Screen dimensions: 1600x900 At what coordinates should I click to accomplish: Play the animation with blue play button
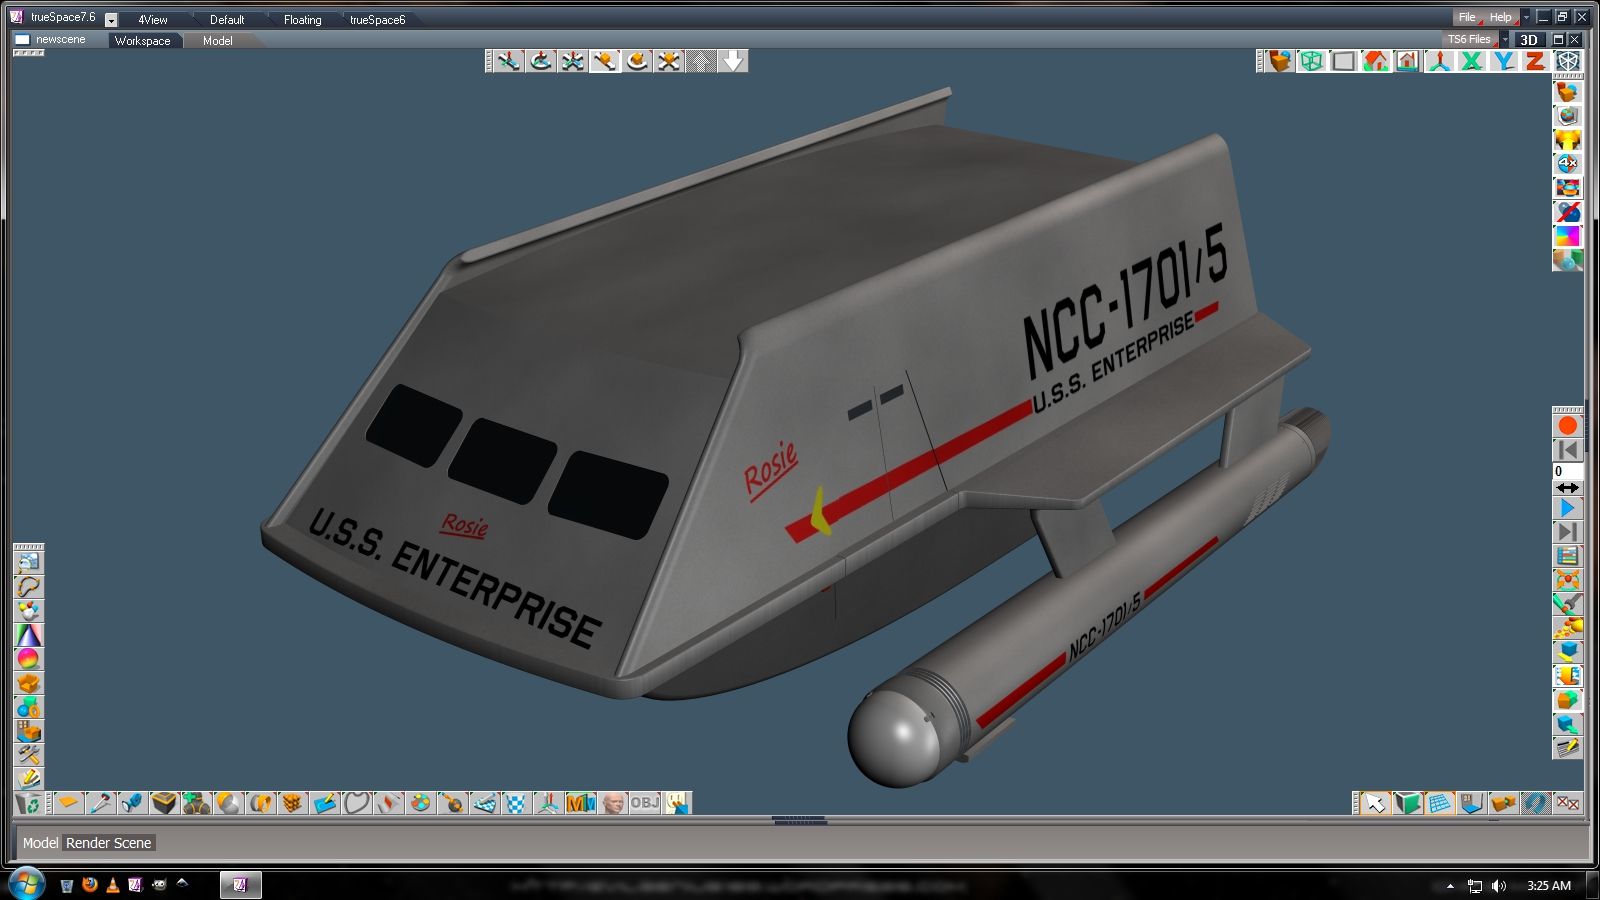click(x=1567, y=509)
